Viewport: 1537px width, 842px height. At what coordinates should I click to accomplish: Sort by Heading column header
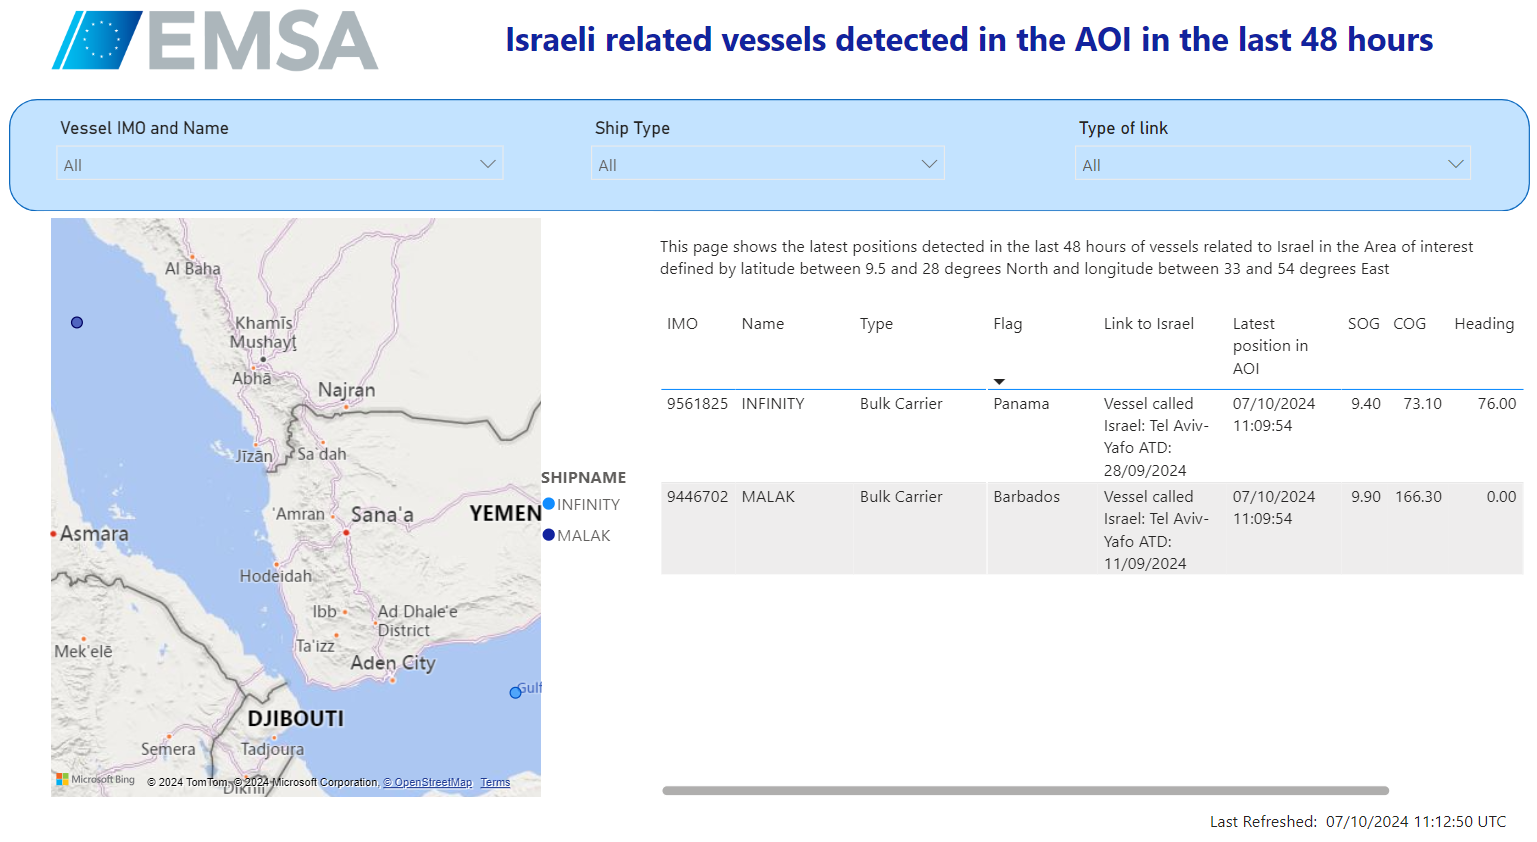click(x=1484, y=324)
